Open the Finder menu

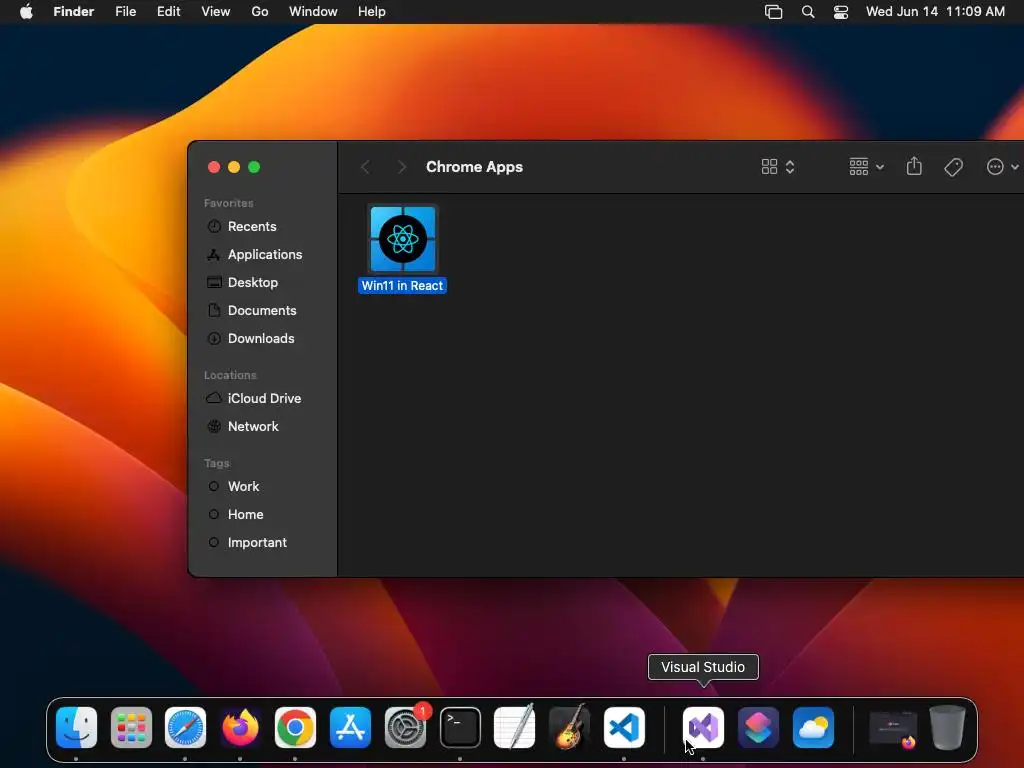point(74,12)
